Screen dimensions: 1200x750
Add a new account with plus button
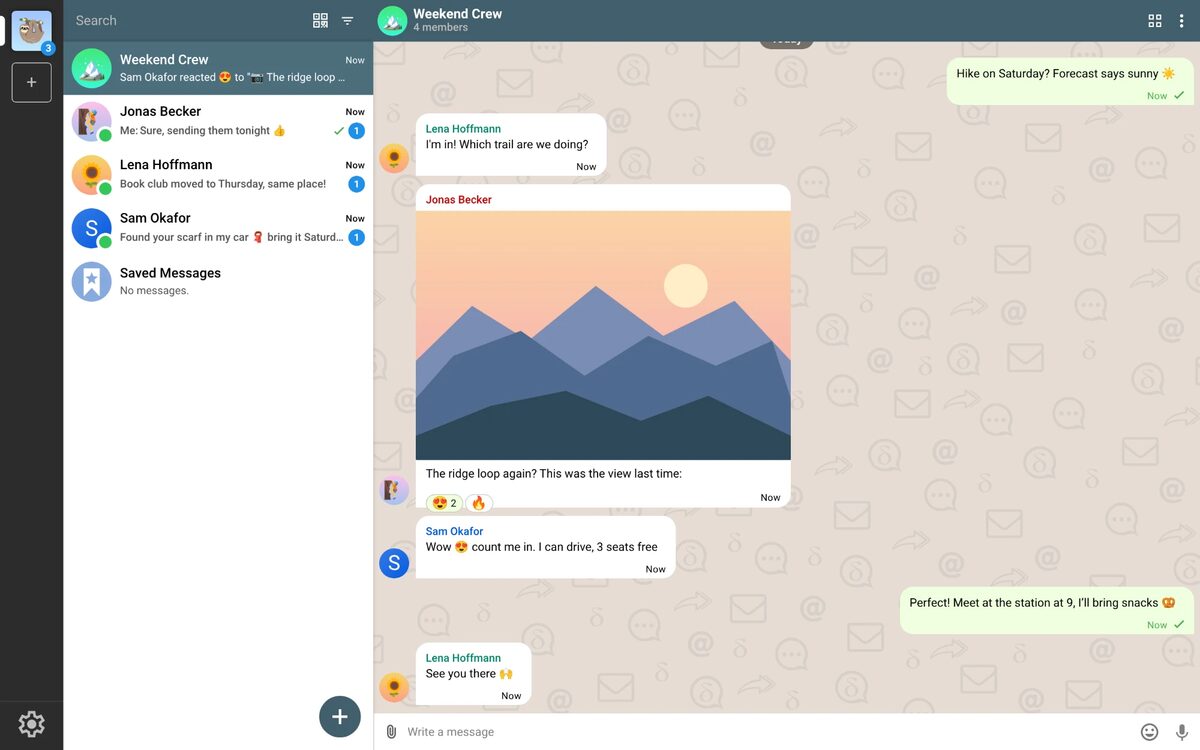click(31, 82)
